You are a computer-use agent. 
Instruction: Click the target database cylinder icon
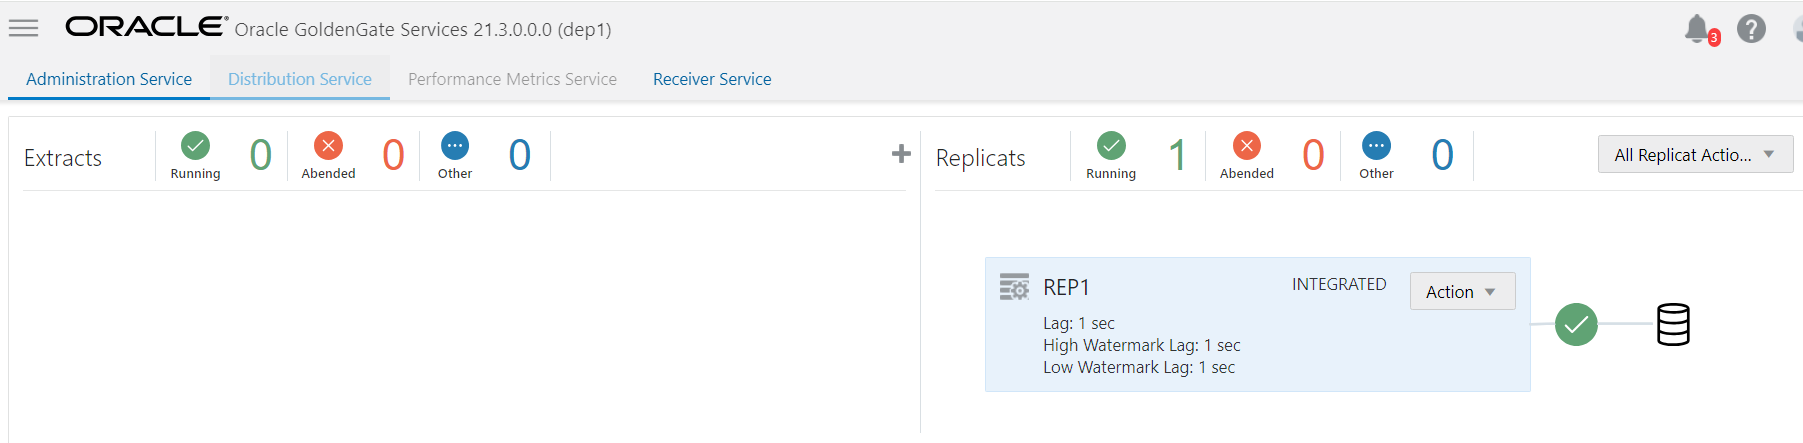click(1673, 324)
